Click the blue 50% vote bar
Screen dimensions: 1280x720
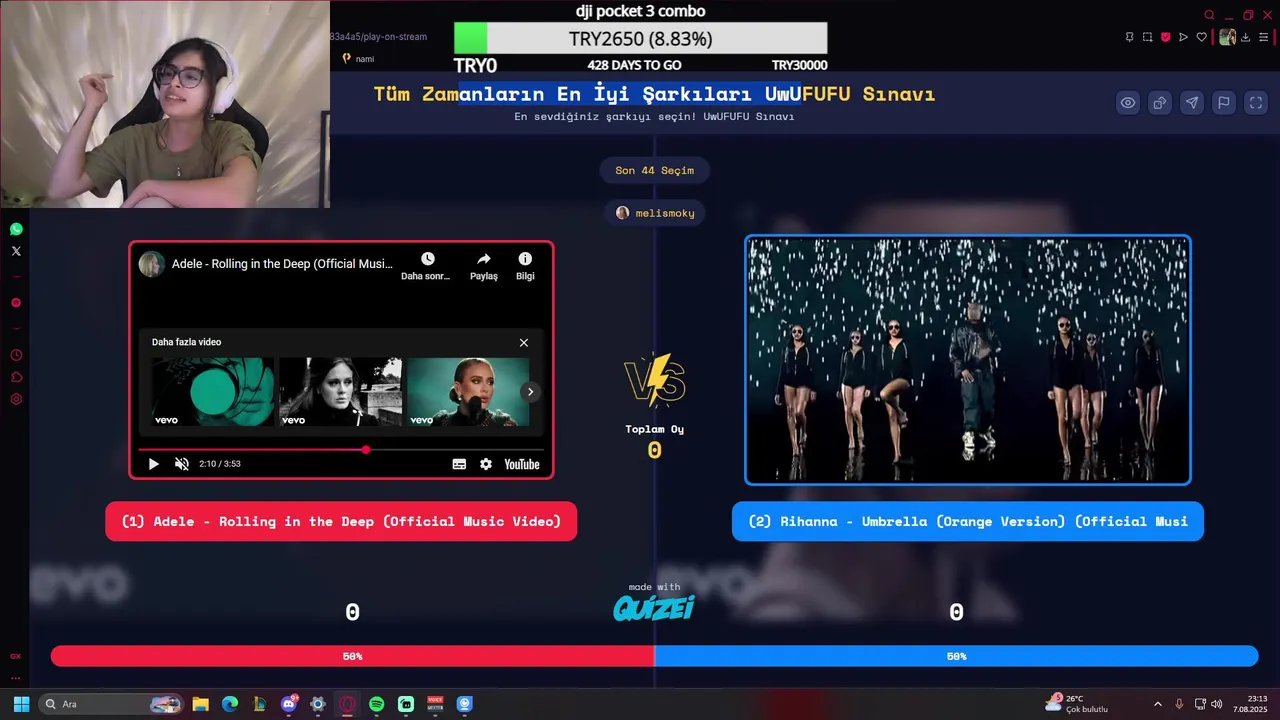[x=956, y=656]
